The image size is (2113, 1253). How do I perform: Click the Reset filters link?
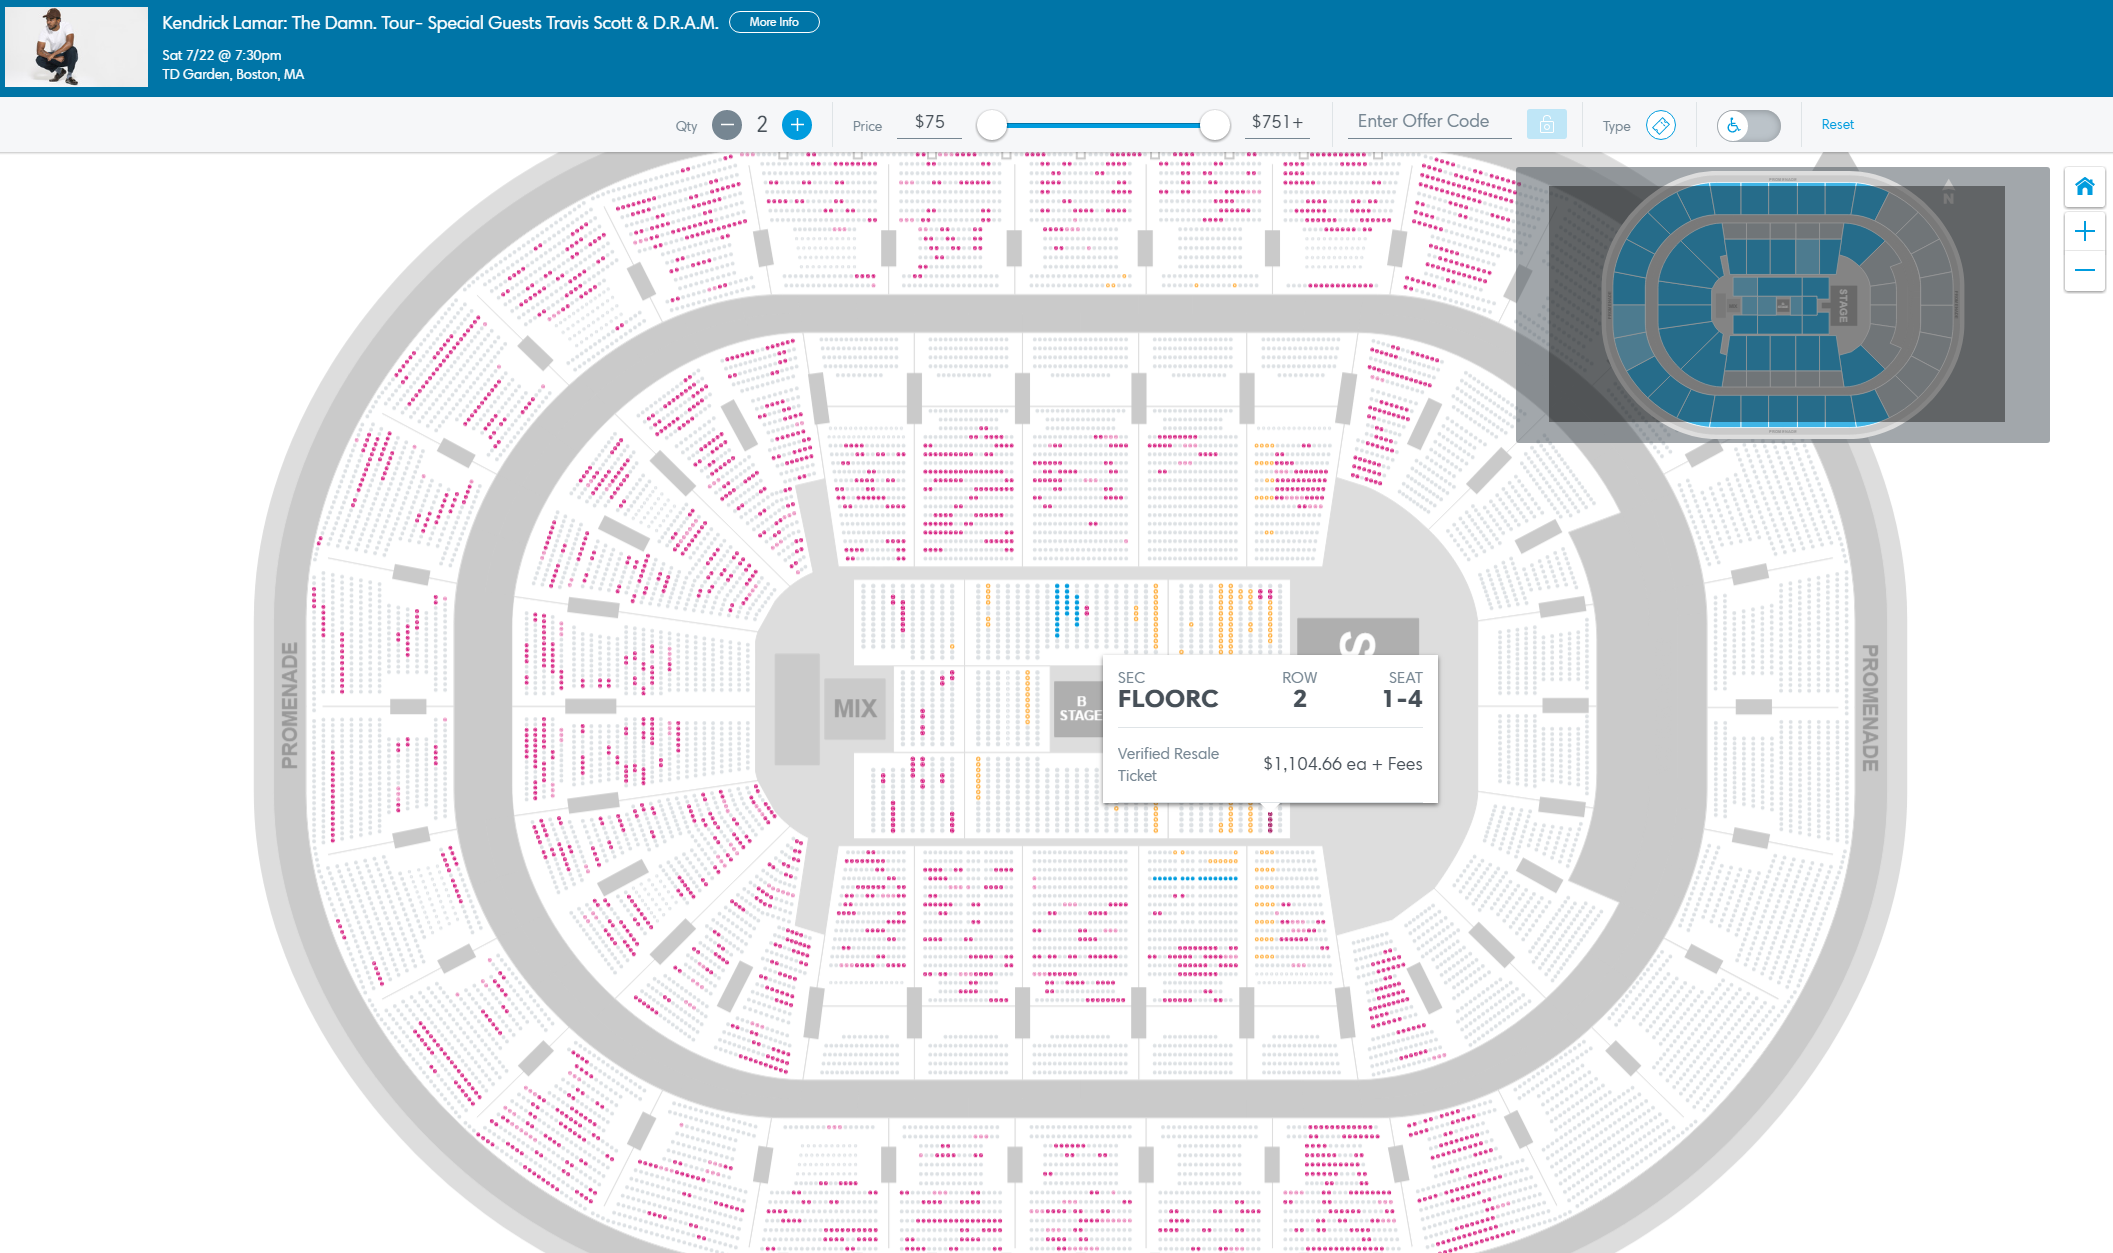point(1838,124)
